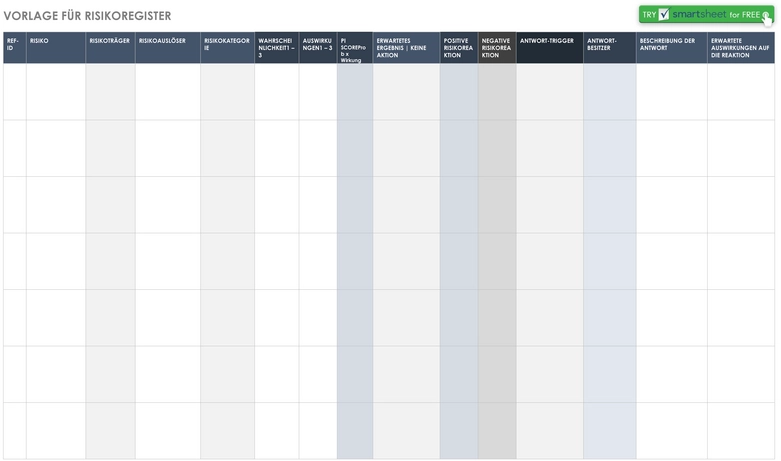
Task: Select the WAHRSCHEINLICHKEIT1 – 3 column header
Action: [277, 48]
